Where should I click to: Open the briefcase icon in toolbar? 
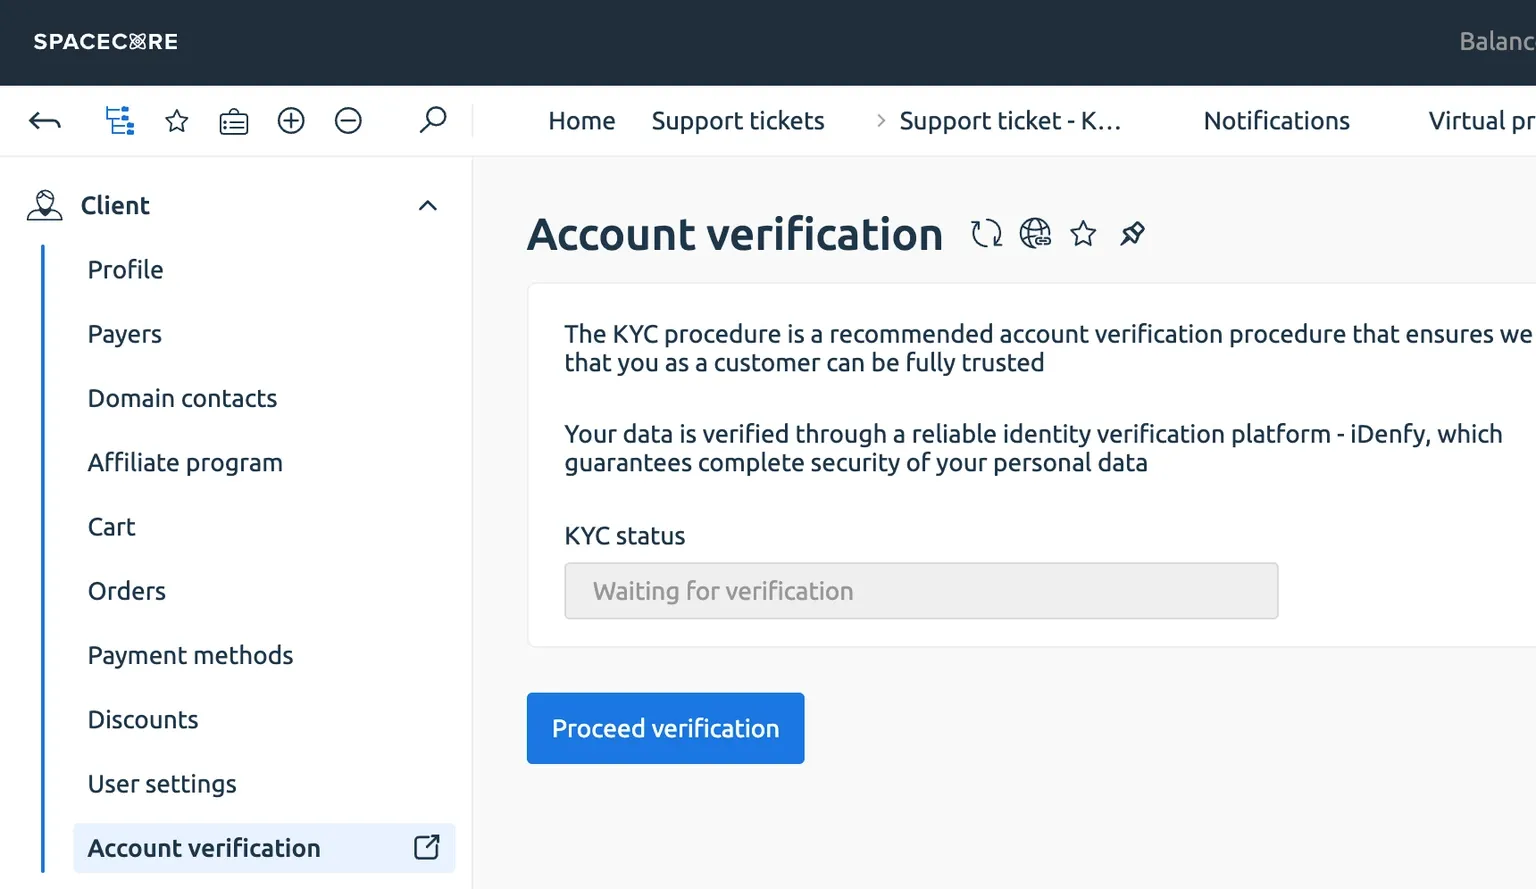(x=234, y=122)
